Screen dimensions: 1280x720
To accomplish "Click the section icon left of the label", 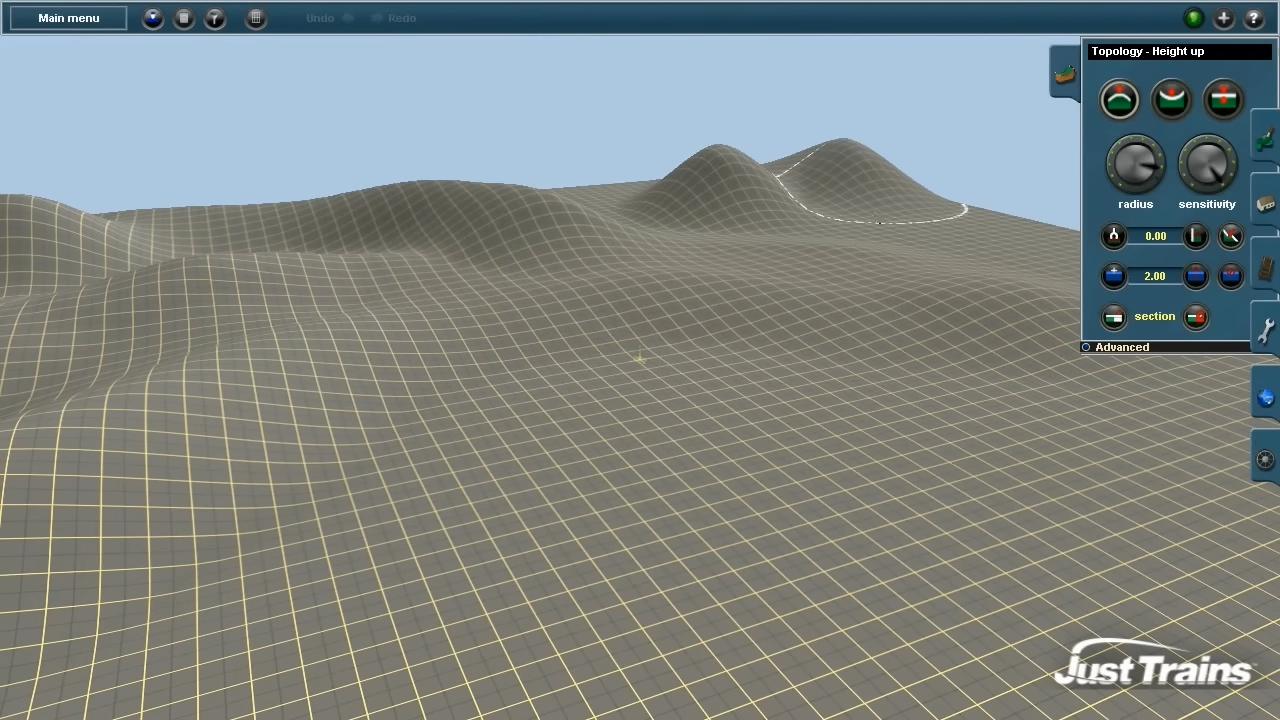I will tap(1113, 318).
